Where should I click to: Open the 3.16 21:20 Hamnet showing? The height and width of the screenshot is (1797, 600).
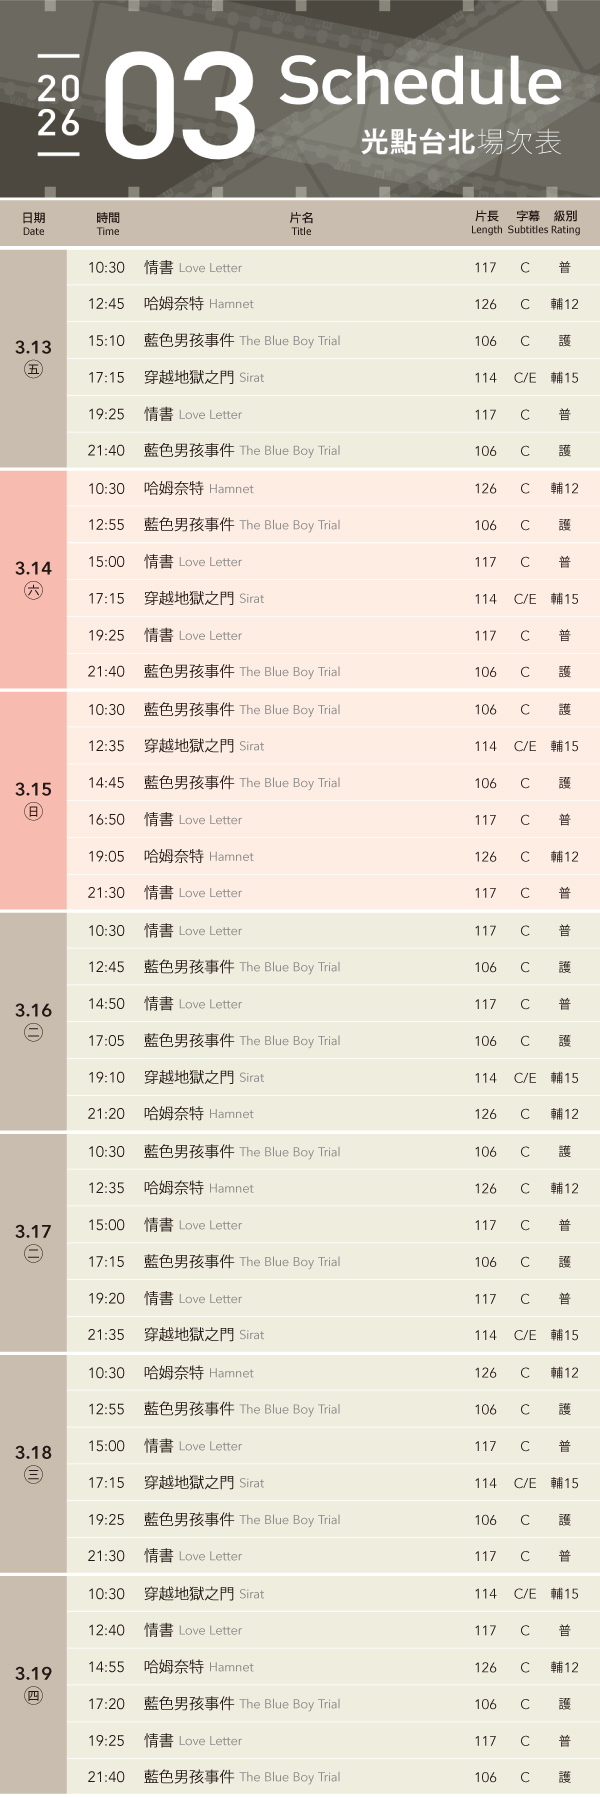pyautogui.click(x=199, y=1114)
